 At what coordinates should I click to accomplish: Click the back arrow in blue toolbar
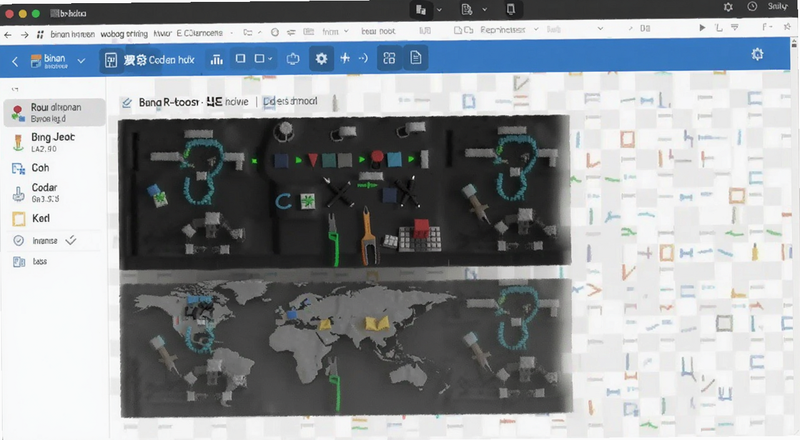pyautogui.click(x=15, y=62)
